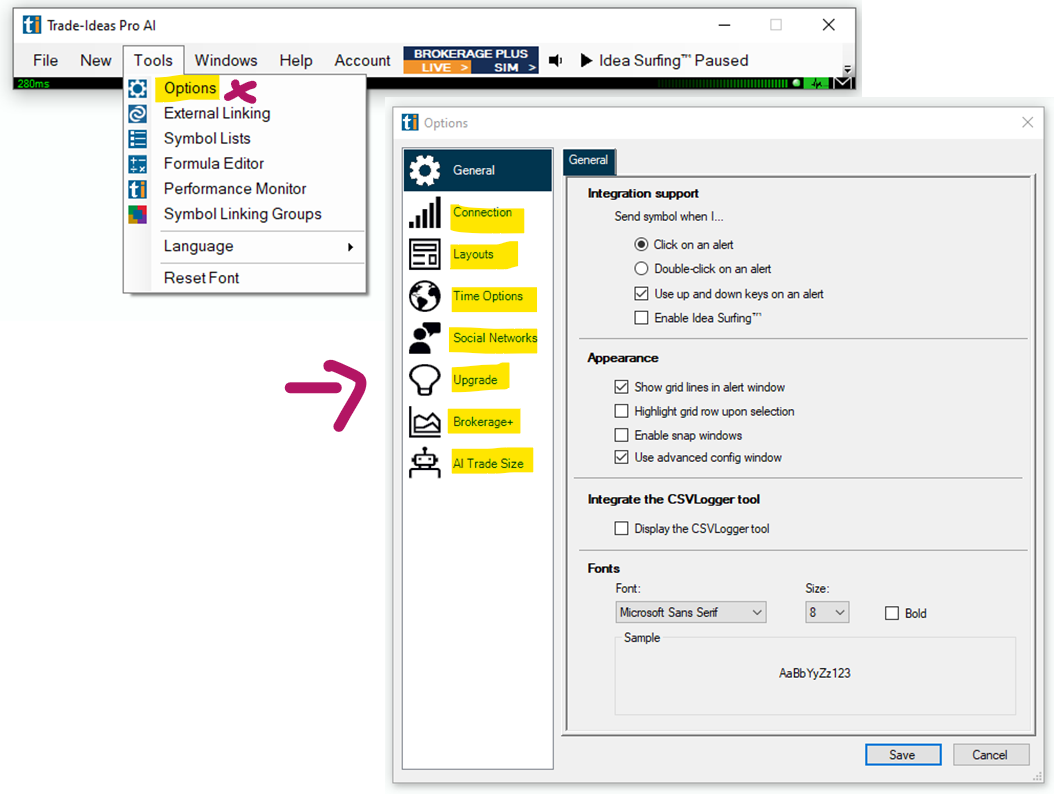
Task: Click the 280ms latency indicator
Action: (33, 84)
